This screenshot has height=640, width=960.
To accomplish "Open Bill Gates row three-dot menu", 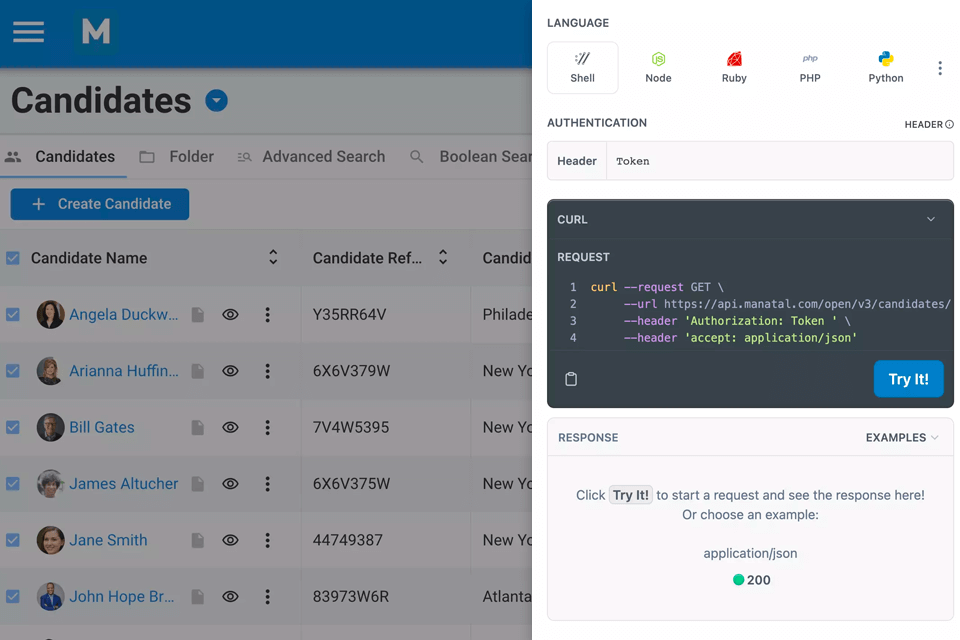I will [267, 427].
